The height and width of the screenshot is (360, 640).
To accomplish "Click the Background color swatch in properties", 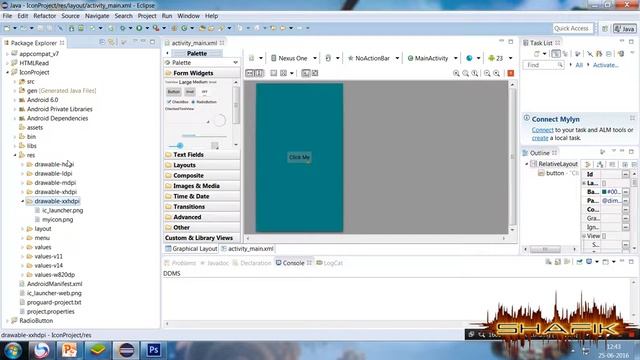I will (604, 192).
